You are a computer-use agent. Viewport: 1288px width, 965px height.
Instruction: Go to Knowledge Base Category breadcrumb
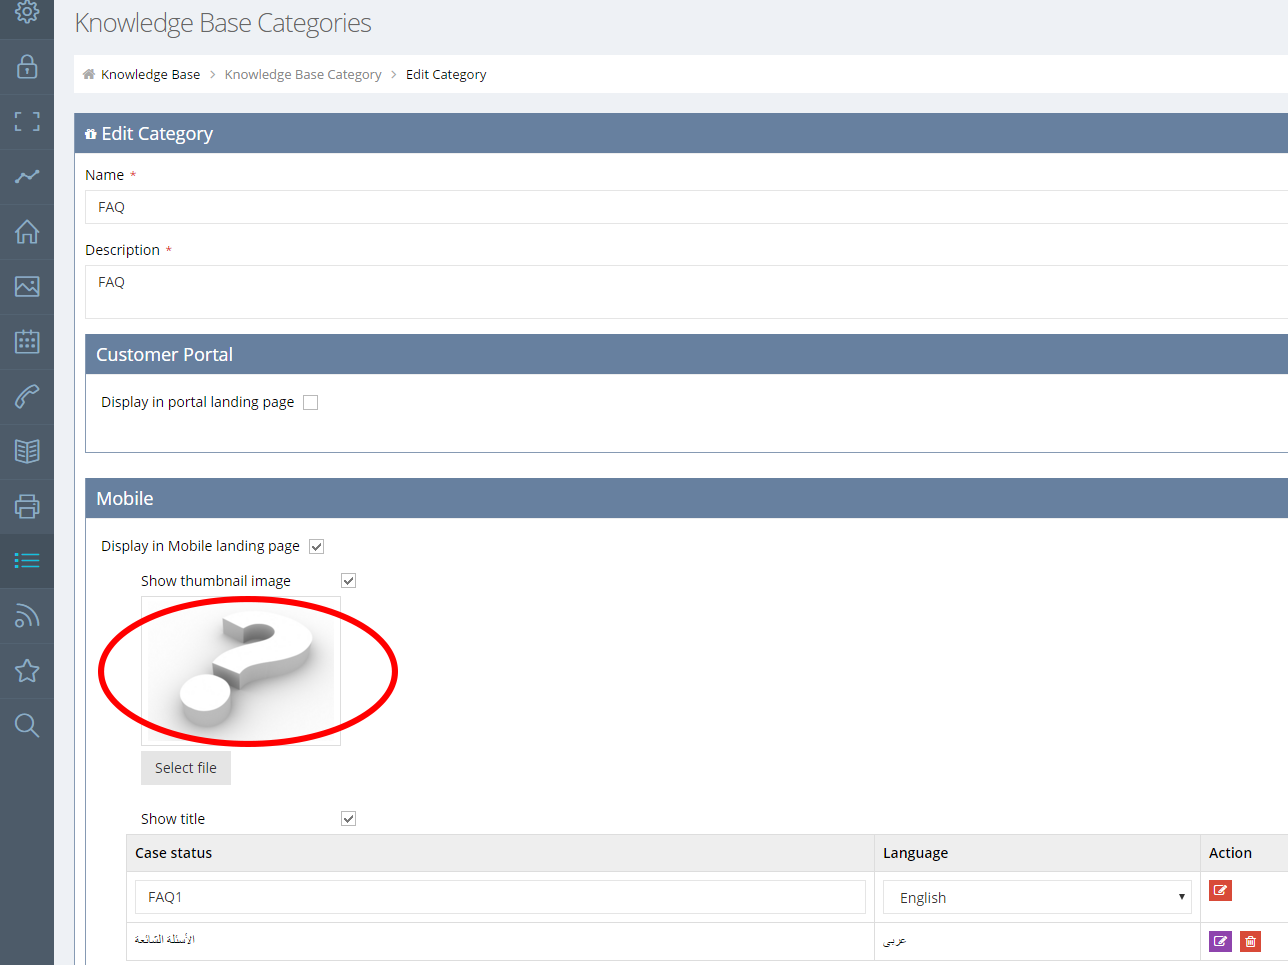tap(303, 75)
